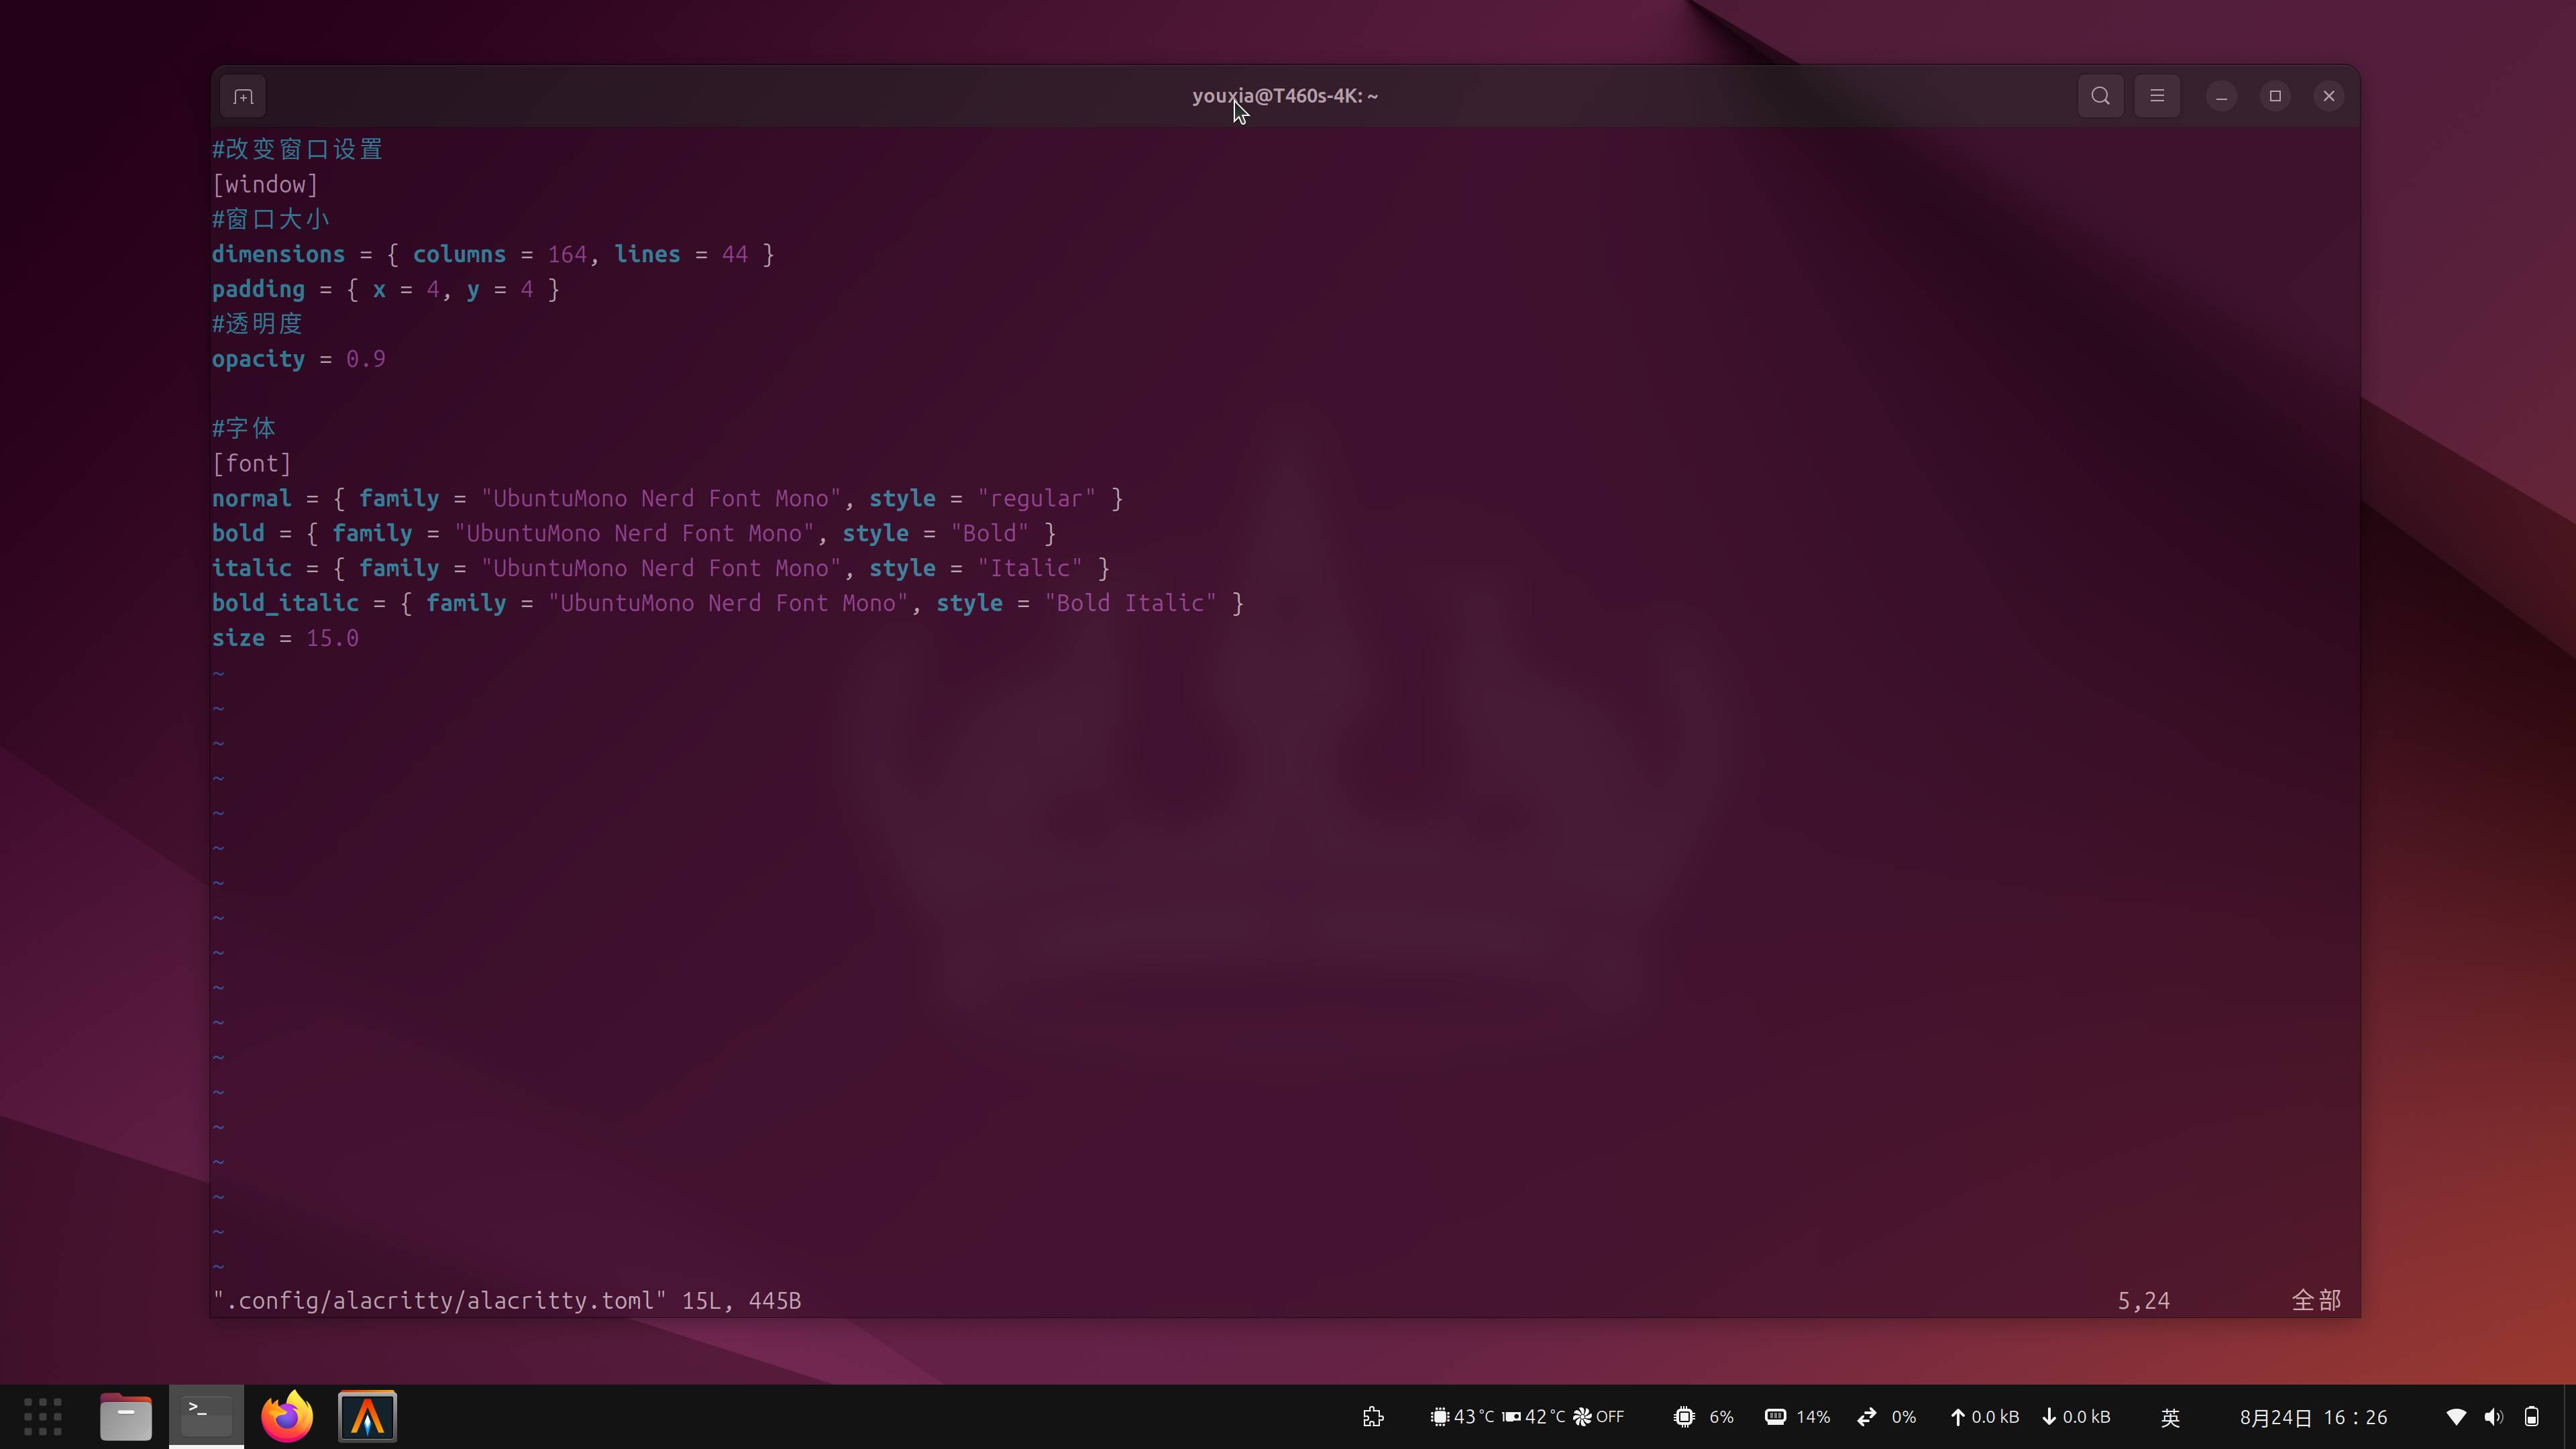Click the 42°C temperature indicator
2576x1449 pixels.
pyautogui.click(x=1534, y=1417)
